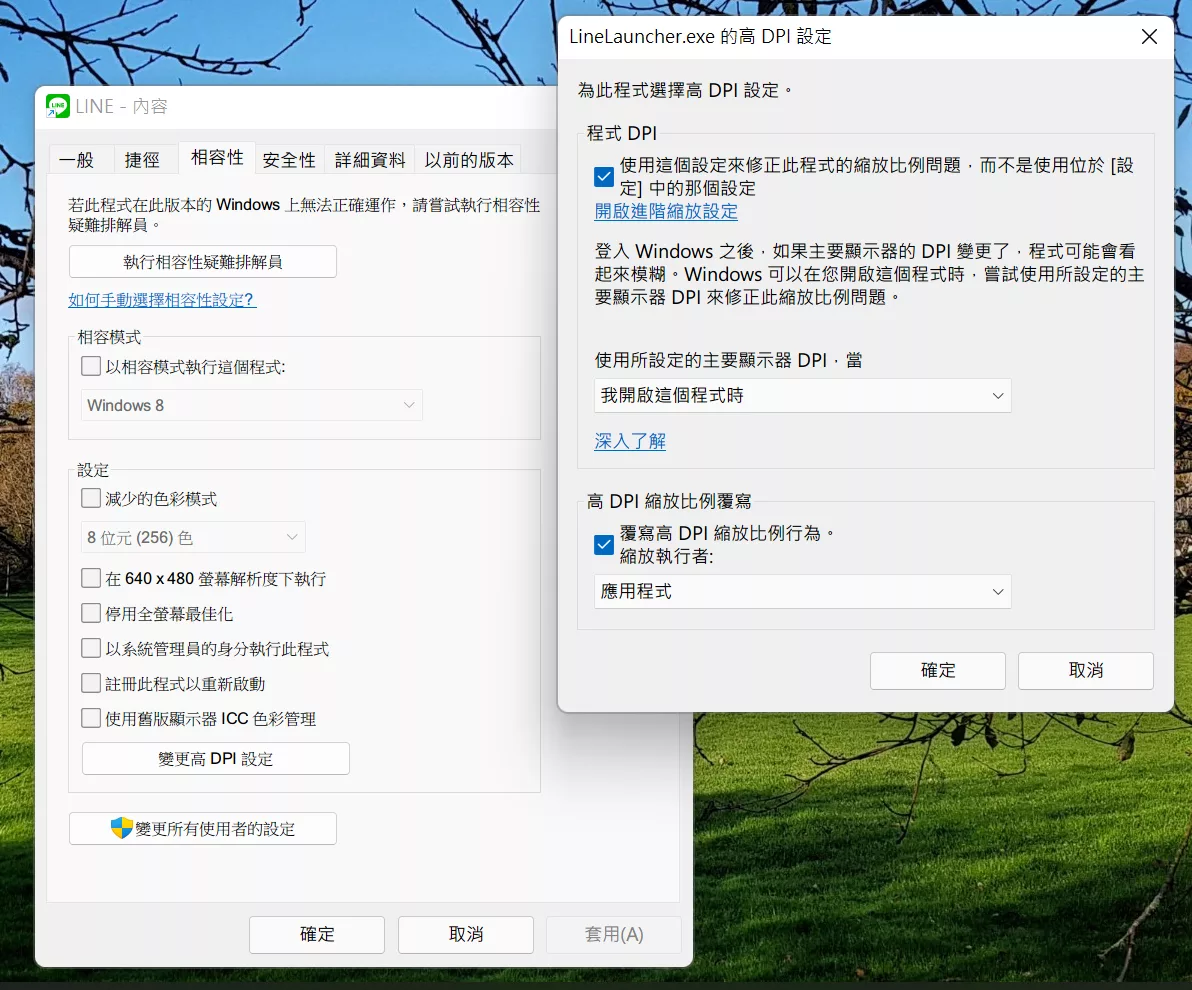1192x990 pixels.
Task: Open the 以前的版本 tab
Action: click(x=469, y=160)
